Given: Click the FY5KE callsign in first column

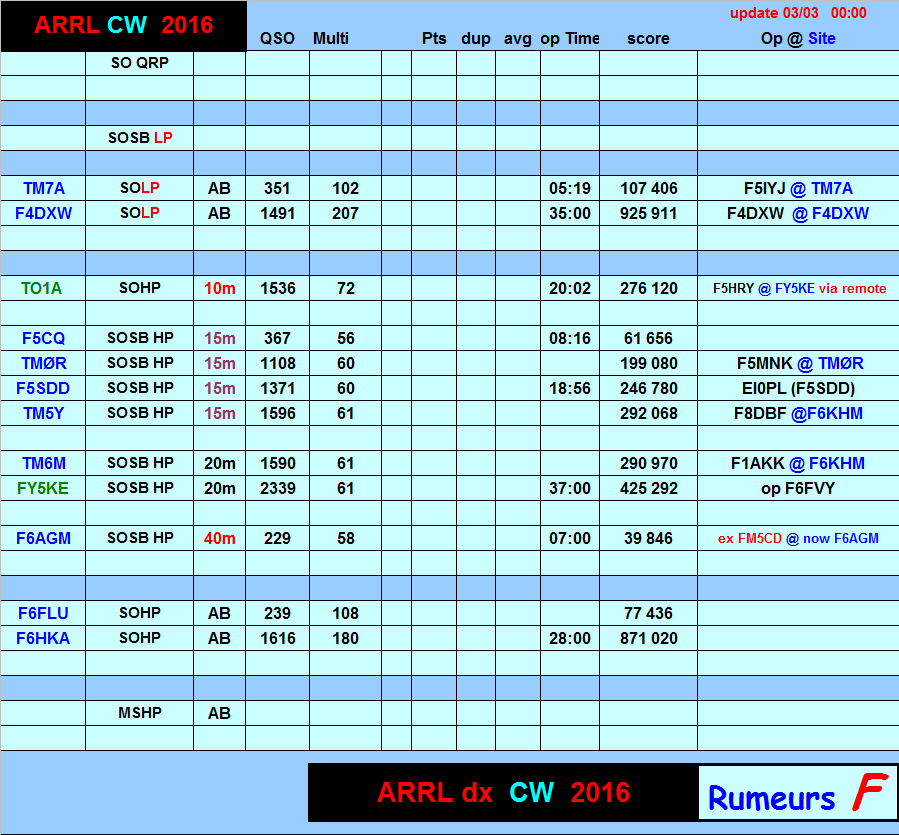Looking at the screenshot, I should (43, 488).
